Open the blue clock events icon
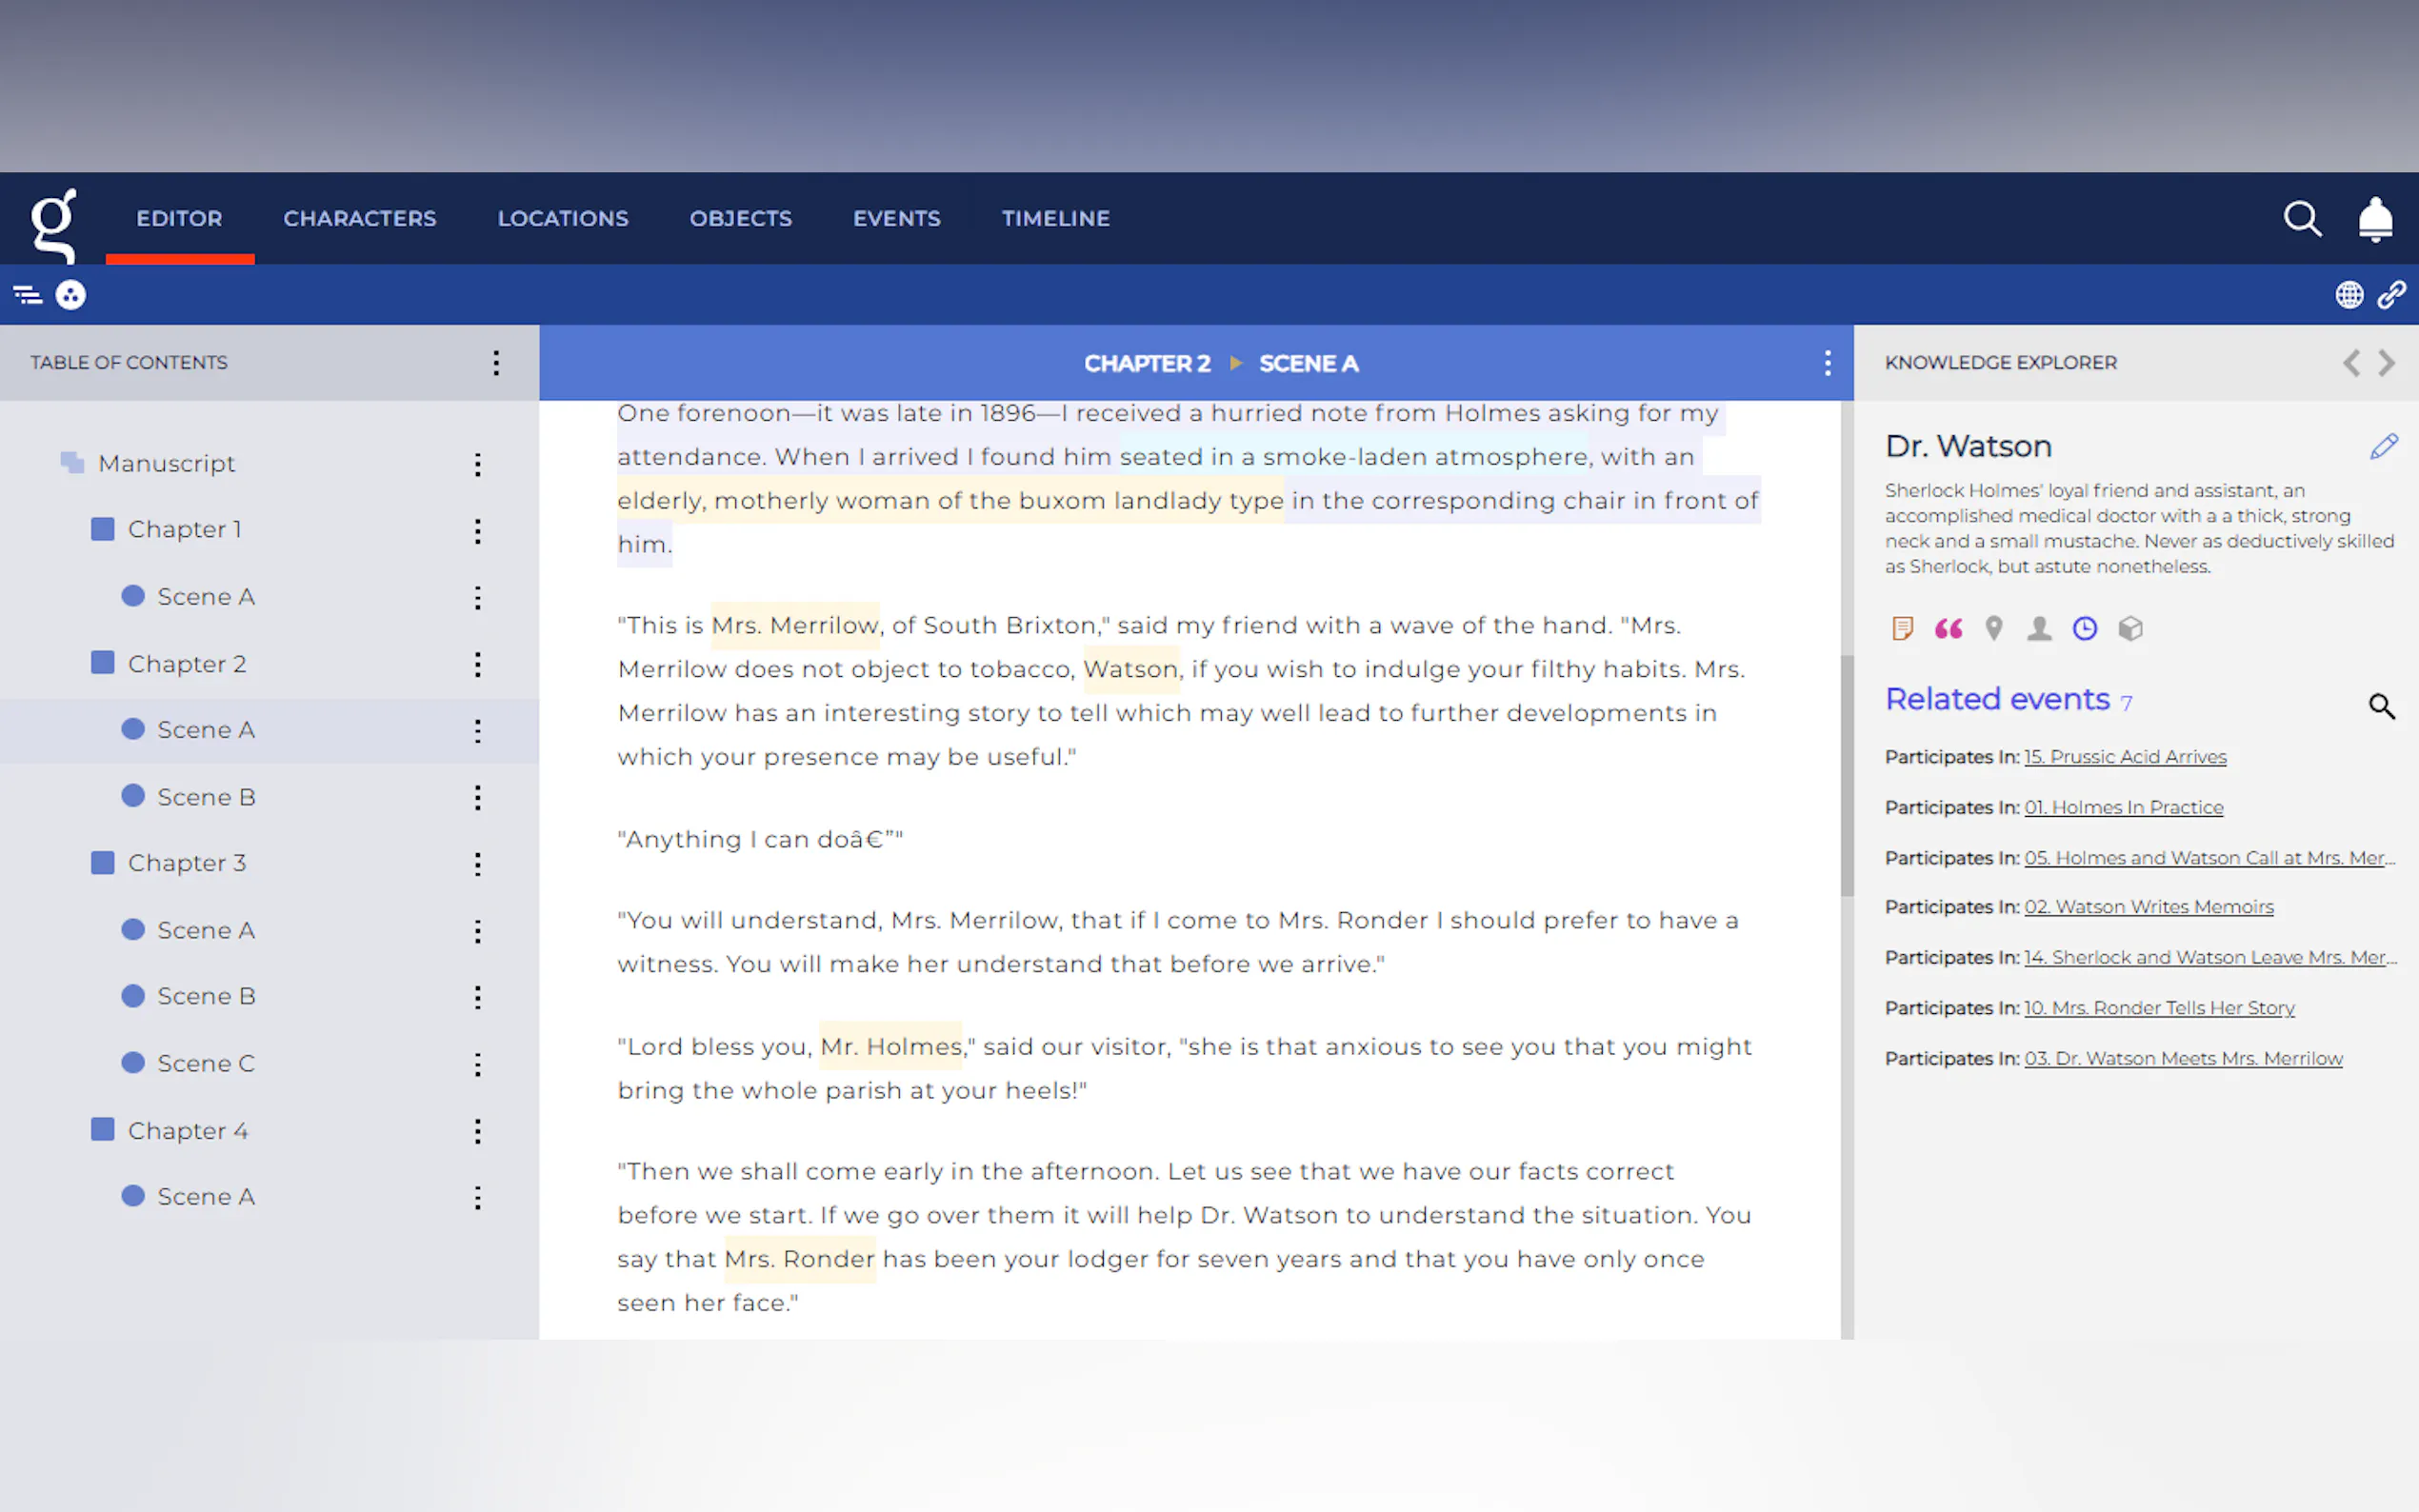This screenshot has height=1512, width=2419. coord(2084,628)
